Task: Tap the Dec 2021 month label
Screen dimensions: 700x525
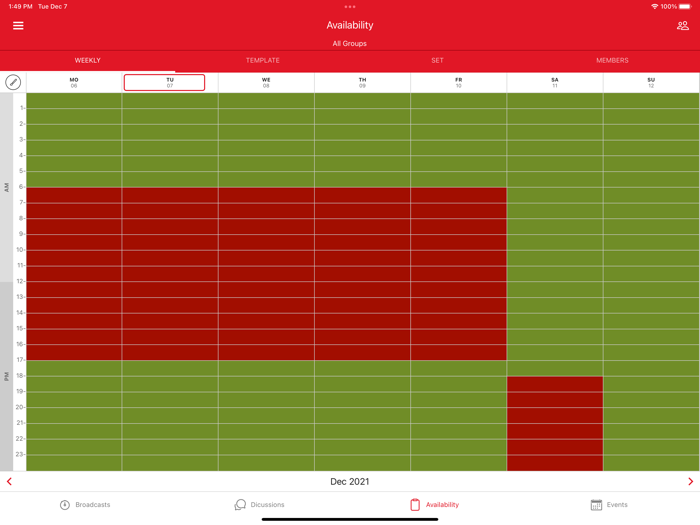Action: [x=350, y=481]
